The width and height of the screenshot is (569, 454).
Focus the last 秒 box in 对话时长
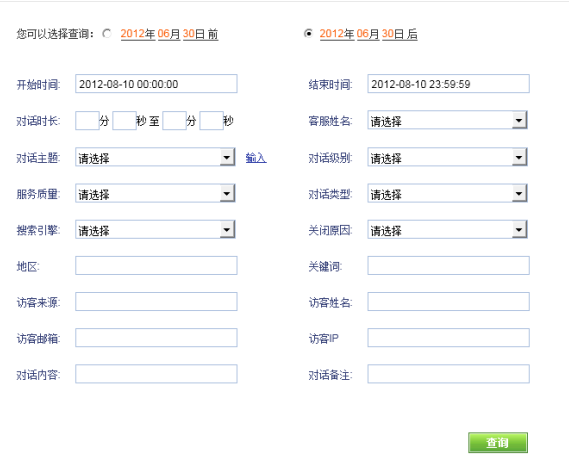tap(212, 120)
